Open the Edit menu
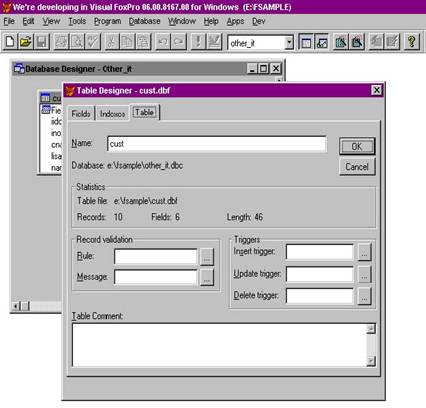The height and width of the screenshot is (408, 426). click(x=28, y=21)
